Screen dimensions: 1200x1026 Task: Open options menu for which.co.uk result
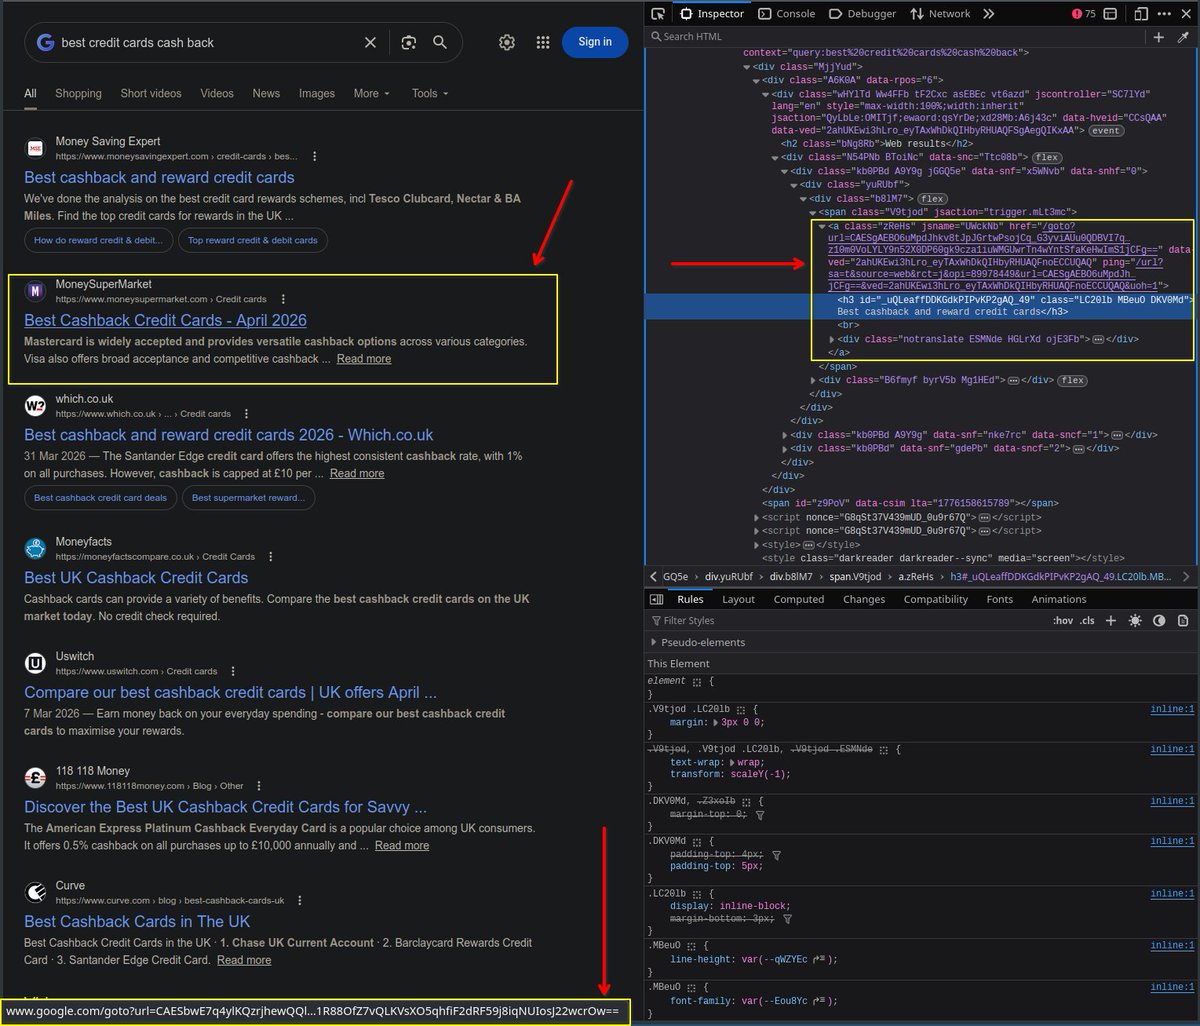[x=247, y=414]
